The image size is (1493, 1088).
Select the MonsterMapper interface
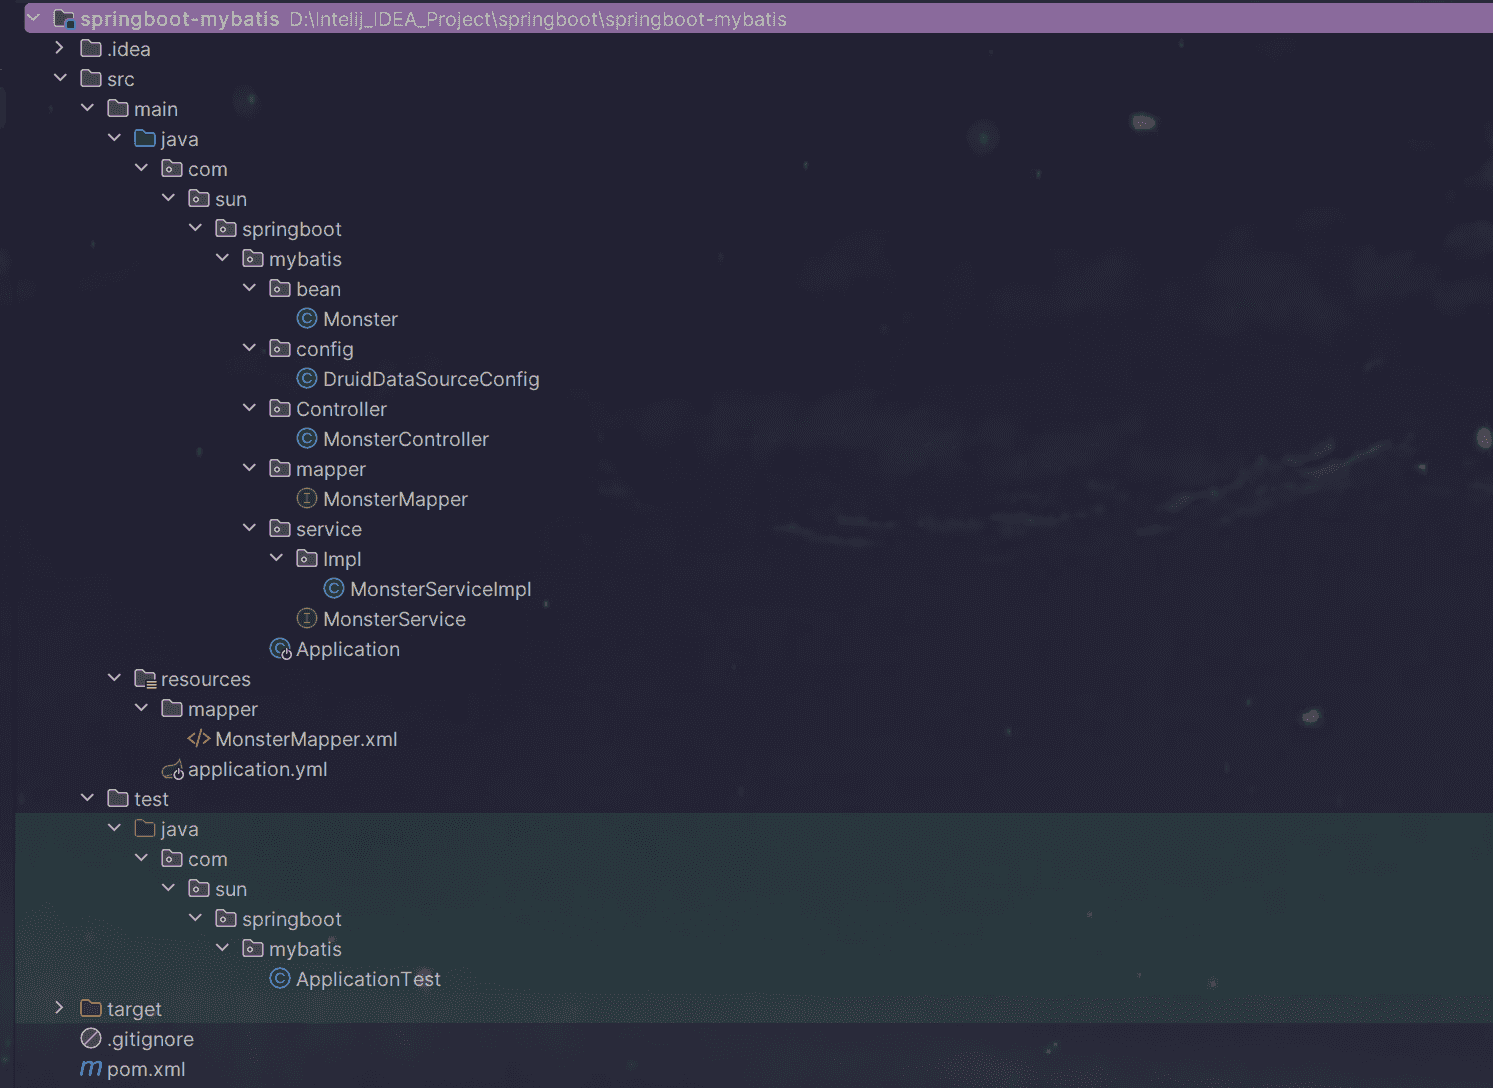click(395, 499)
